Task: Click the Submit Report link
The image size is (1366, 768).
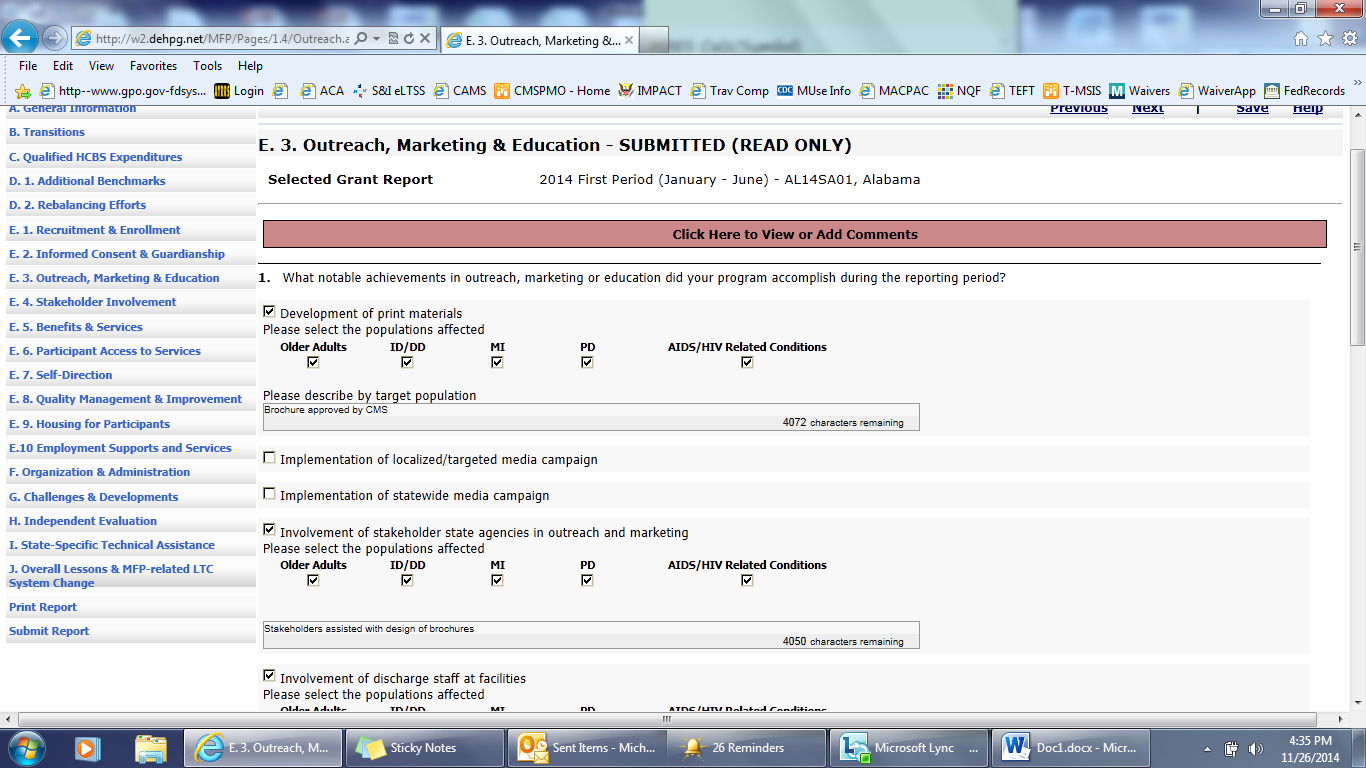Action: pos(49,631)
